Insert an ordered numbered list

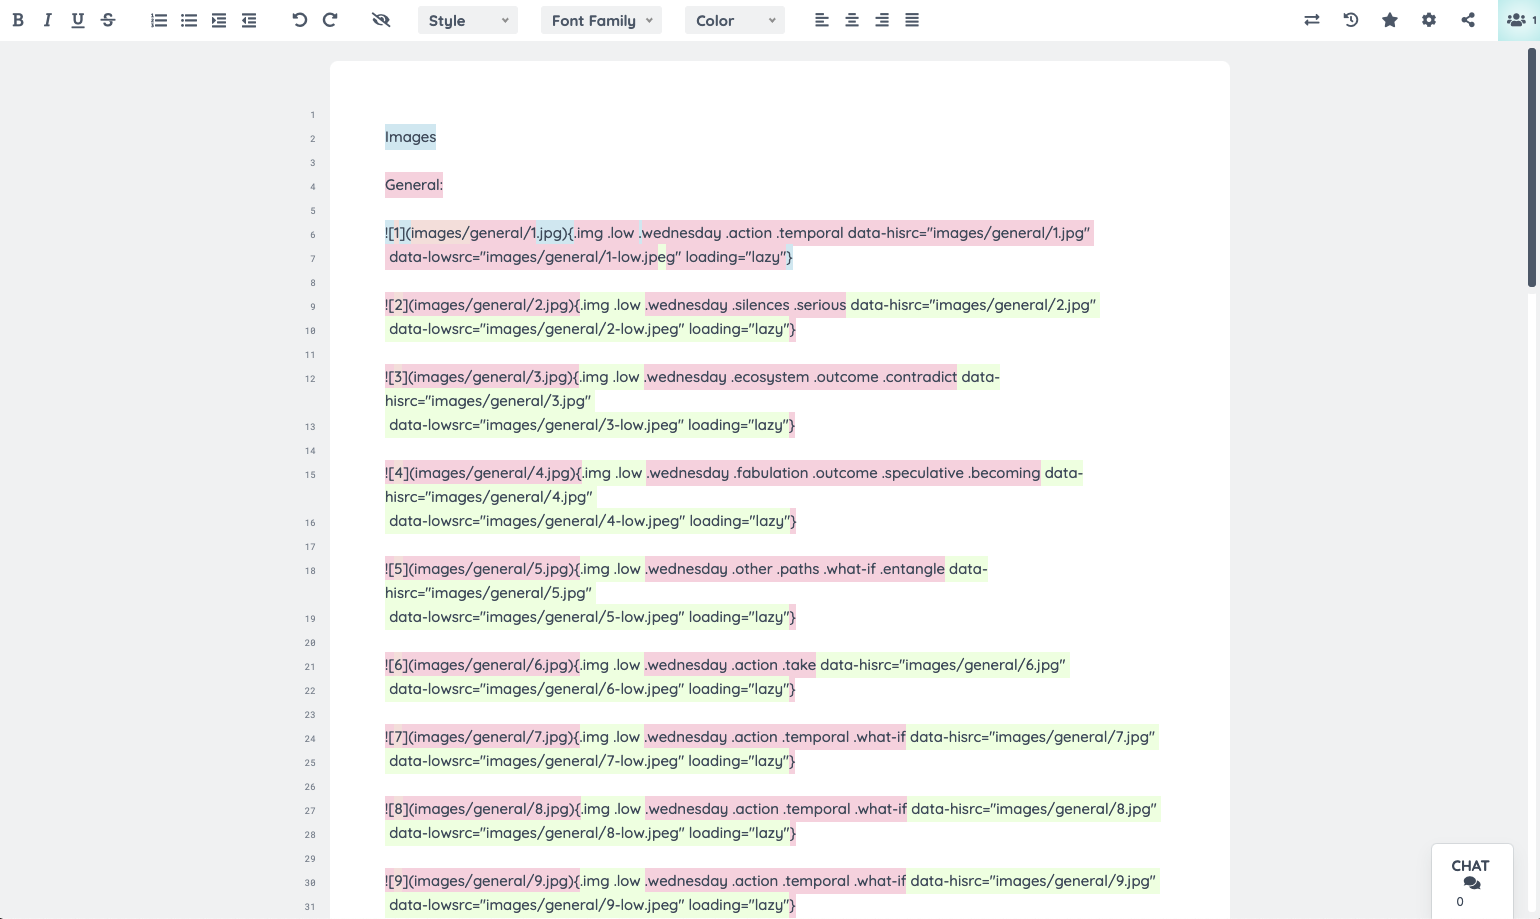pyautogui.click(x=159, y=20)
